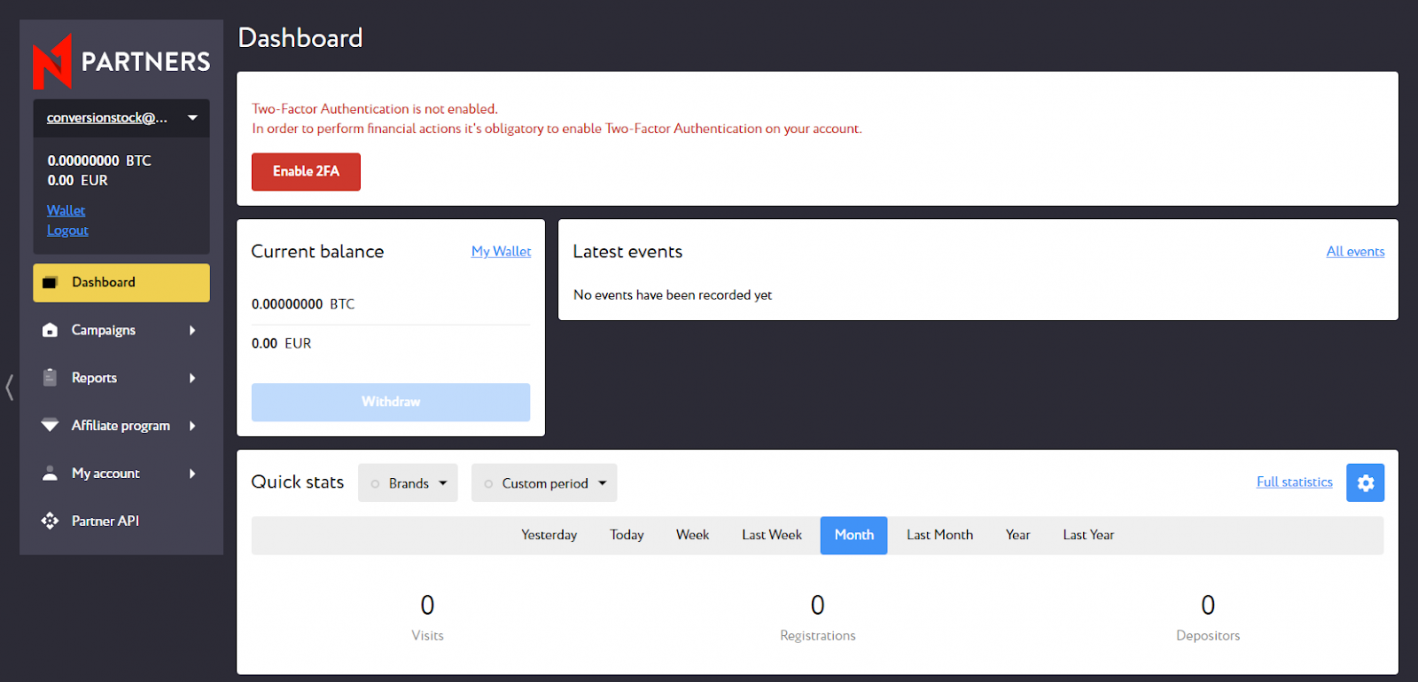The height and width of the screenshot is (682, 1418).
Task: Select the Yesterday period tab
Action: click(x=549, y=535)
